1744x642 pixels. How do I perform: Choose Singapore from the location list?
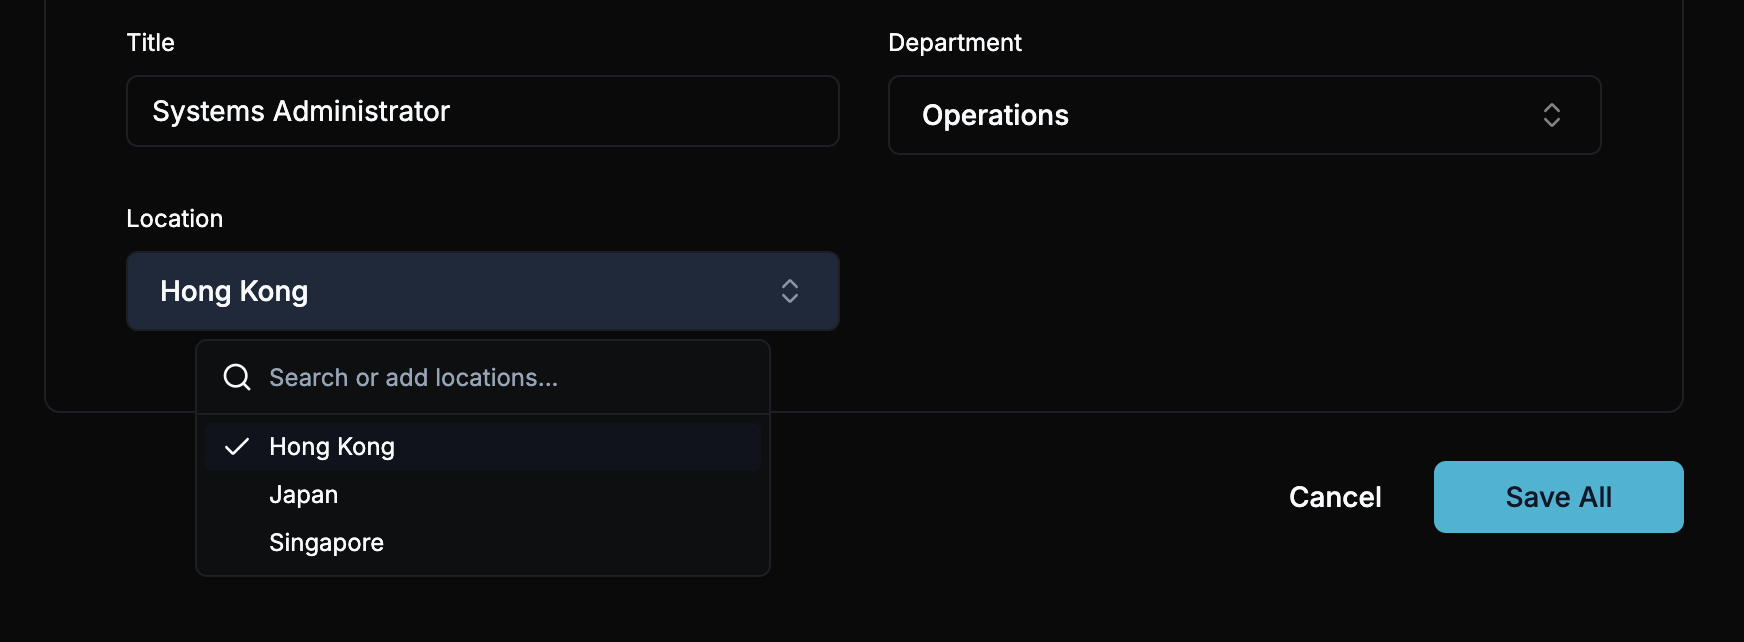click(x=326, y=543)
